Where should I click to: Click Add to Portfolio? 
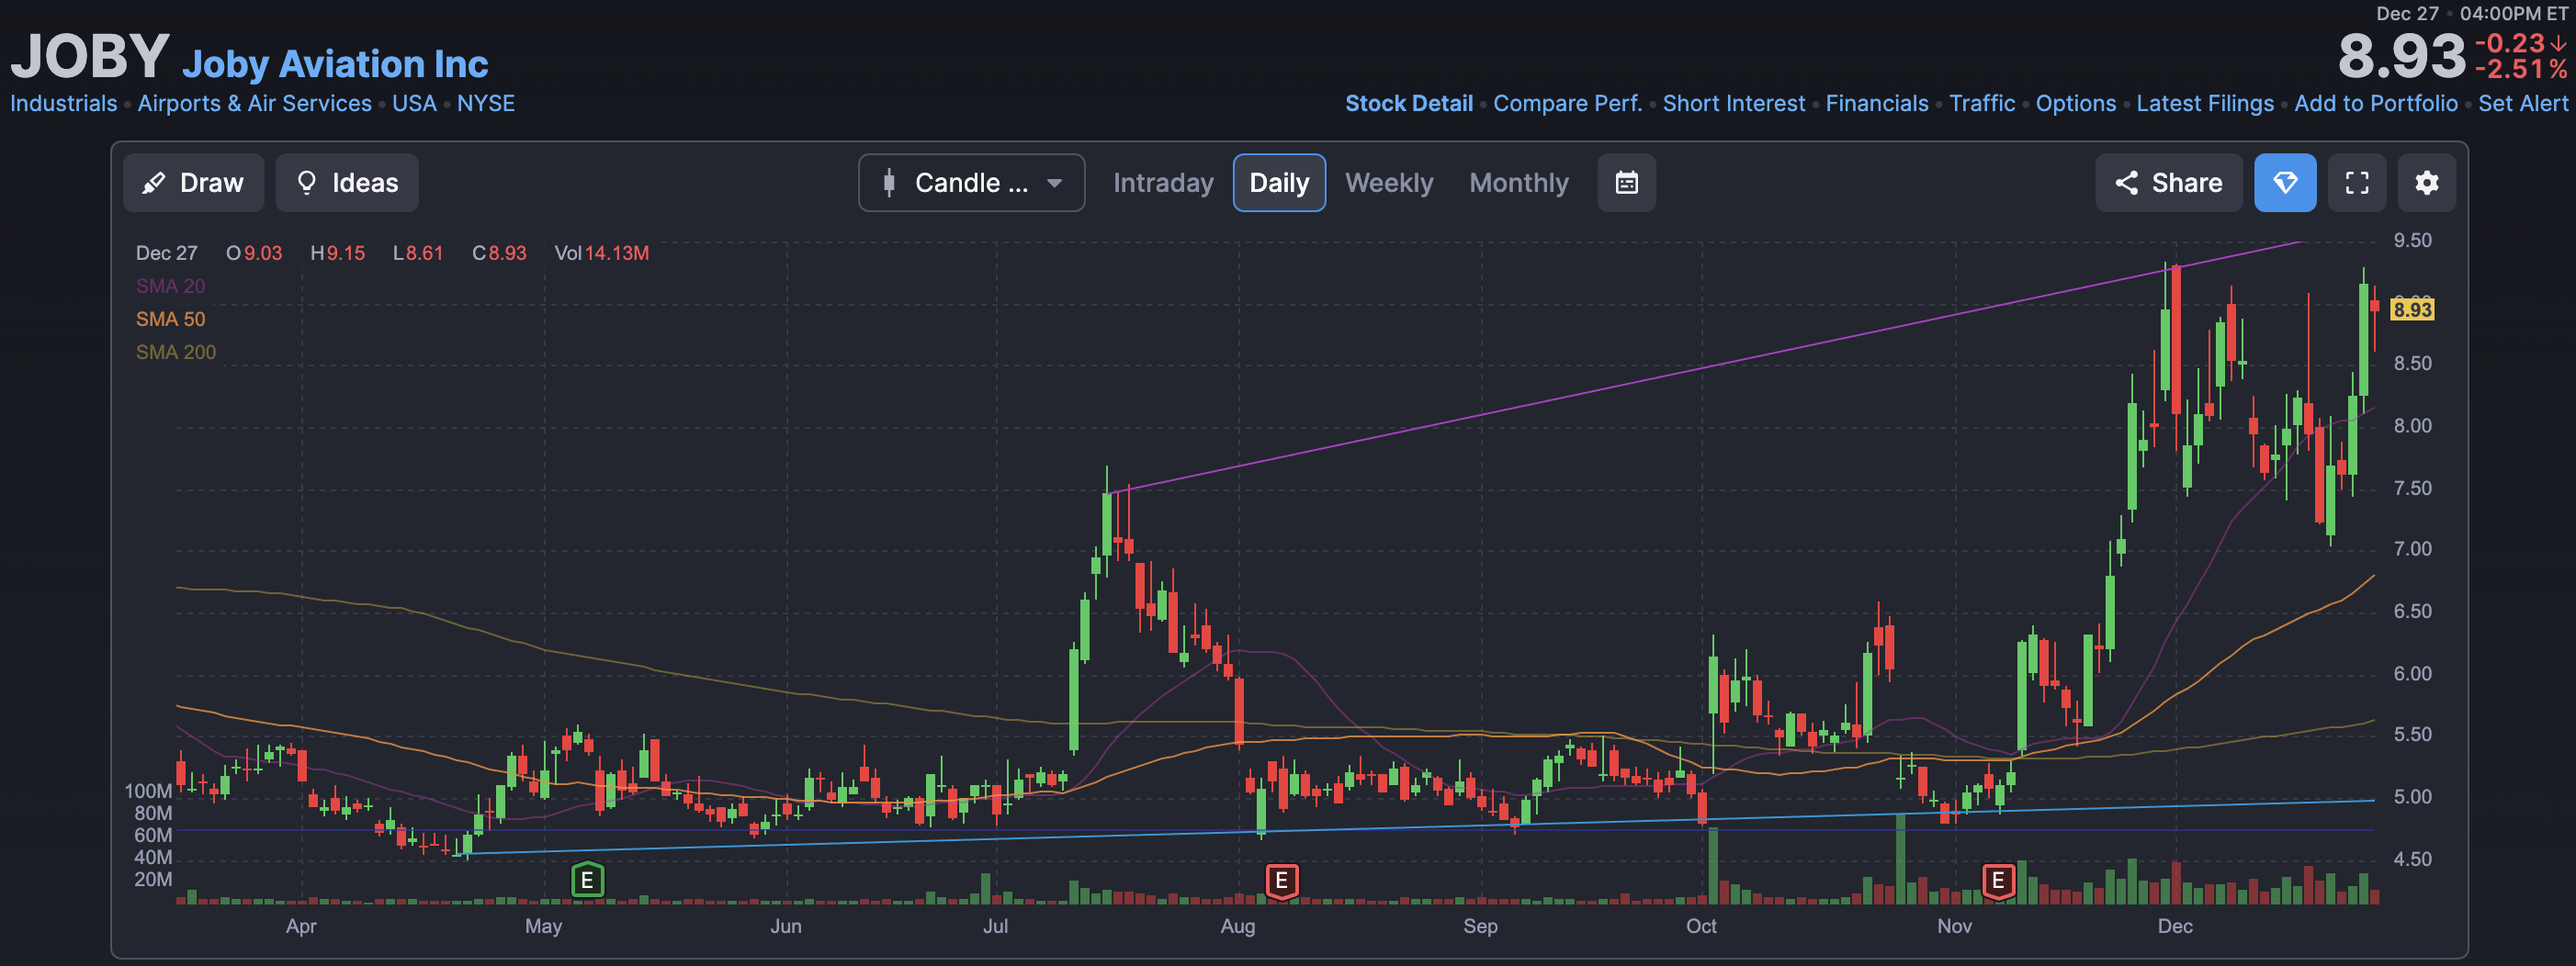click(2376, 104)
